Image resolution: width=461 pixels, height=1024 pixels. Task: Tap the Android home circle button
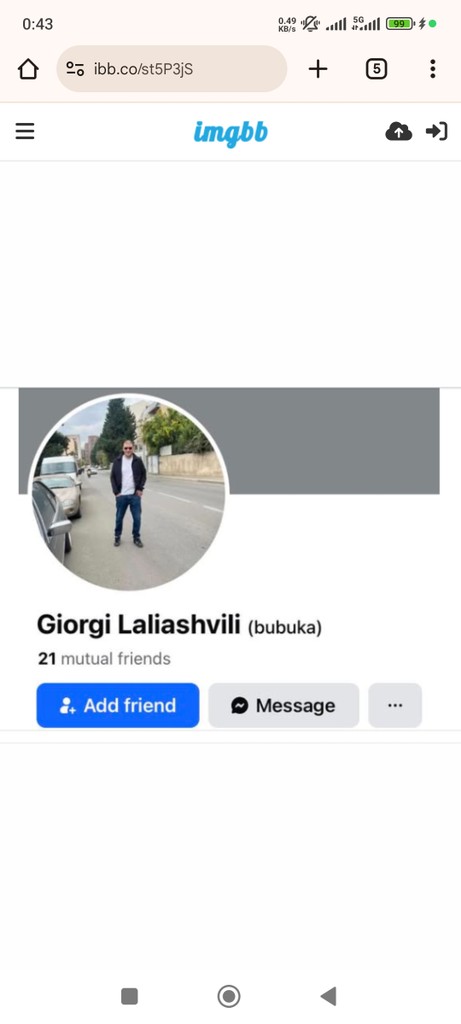(x=229, y=997)
